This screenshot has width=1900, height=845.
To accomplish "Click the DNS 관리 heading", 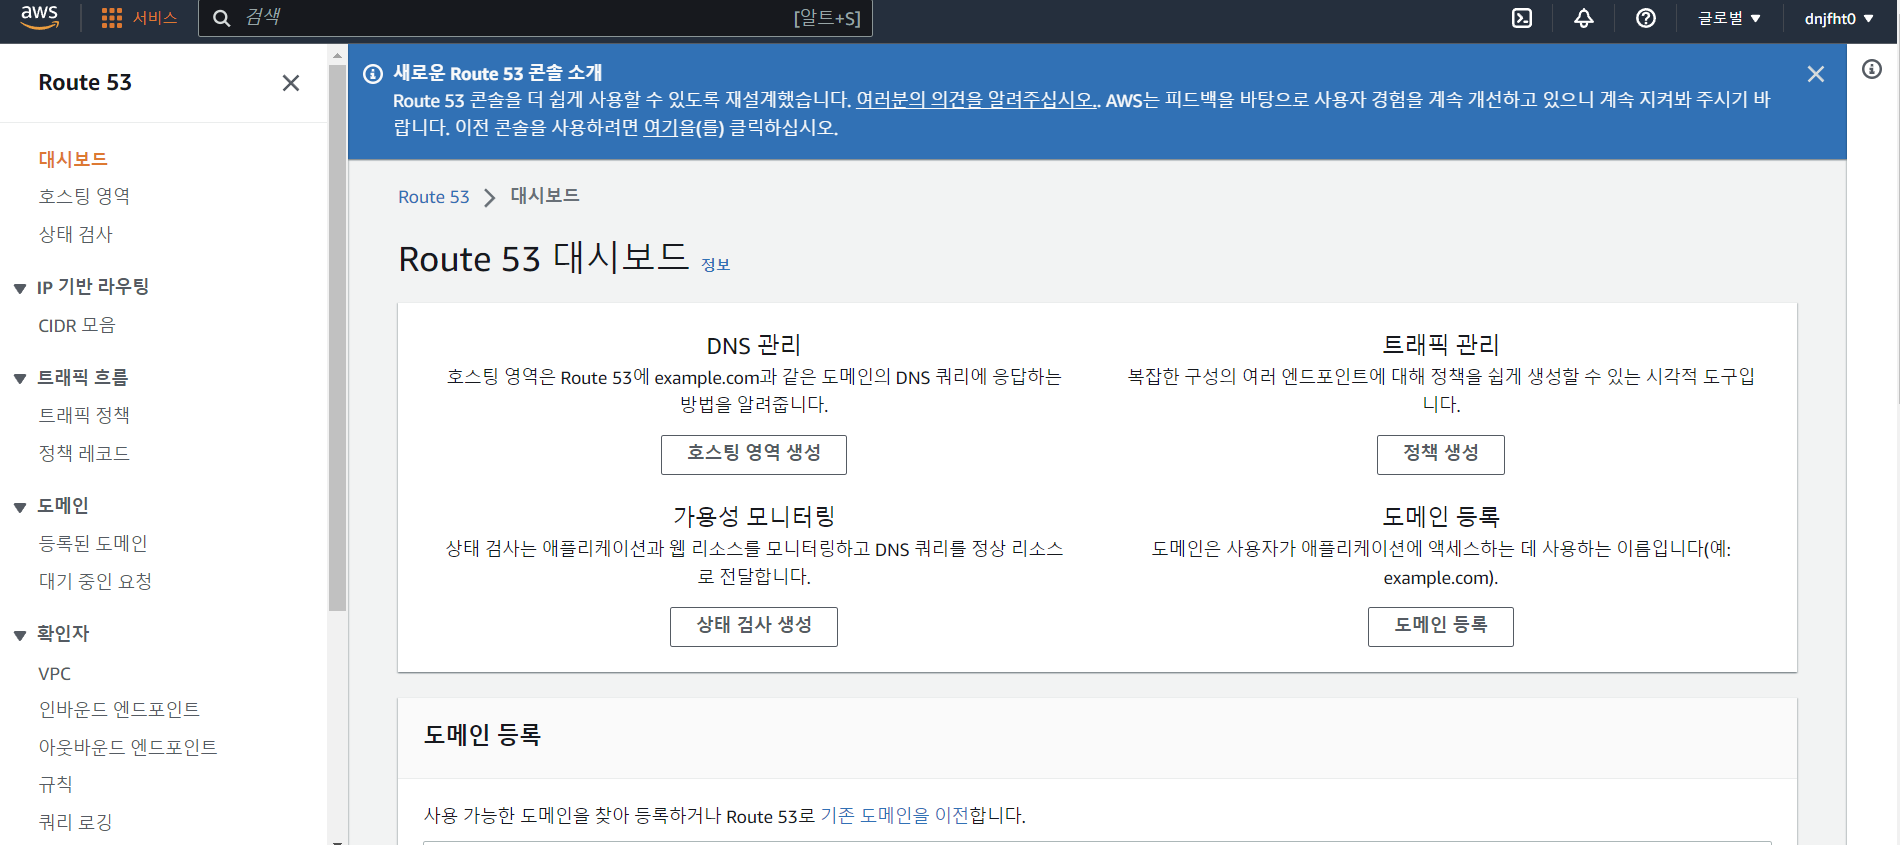I will [x=754, y=345].
